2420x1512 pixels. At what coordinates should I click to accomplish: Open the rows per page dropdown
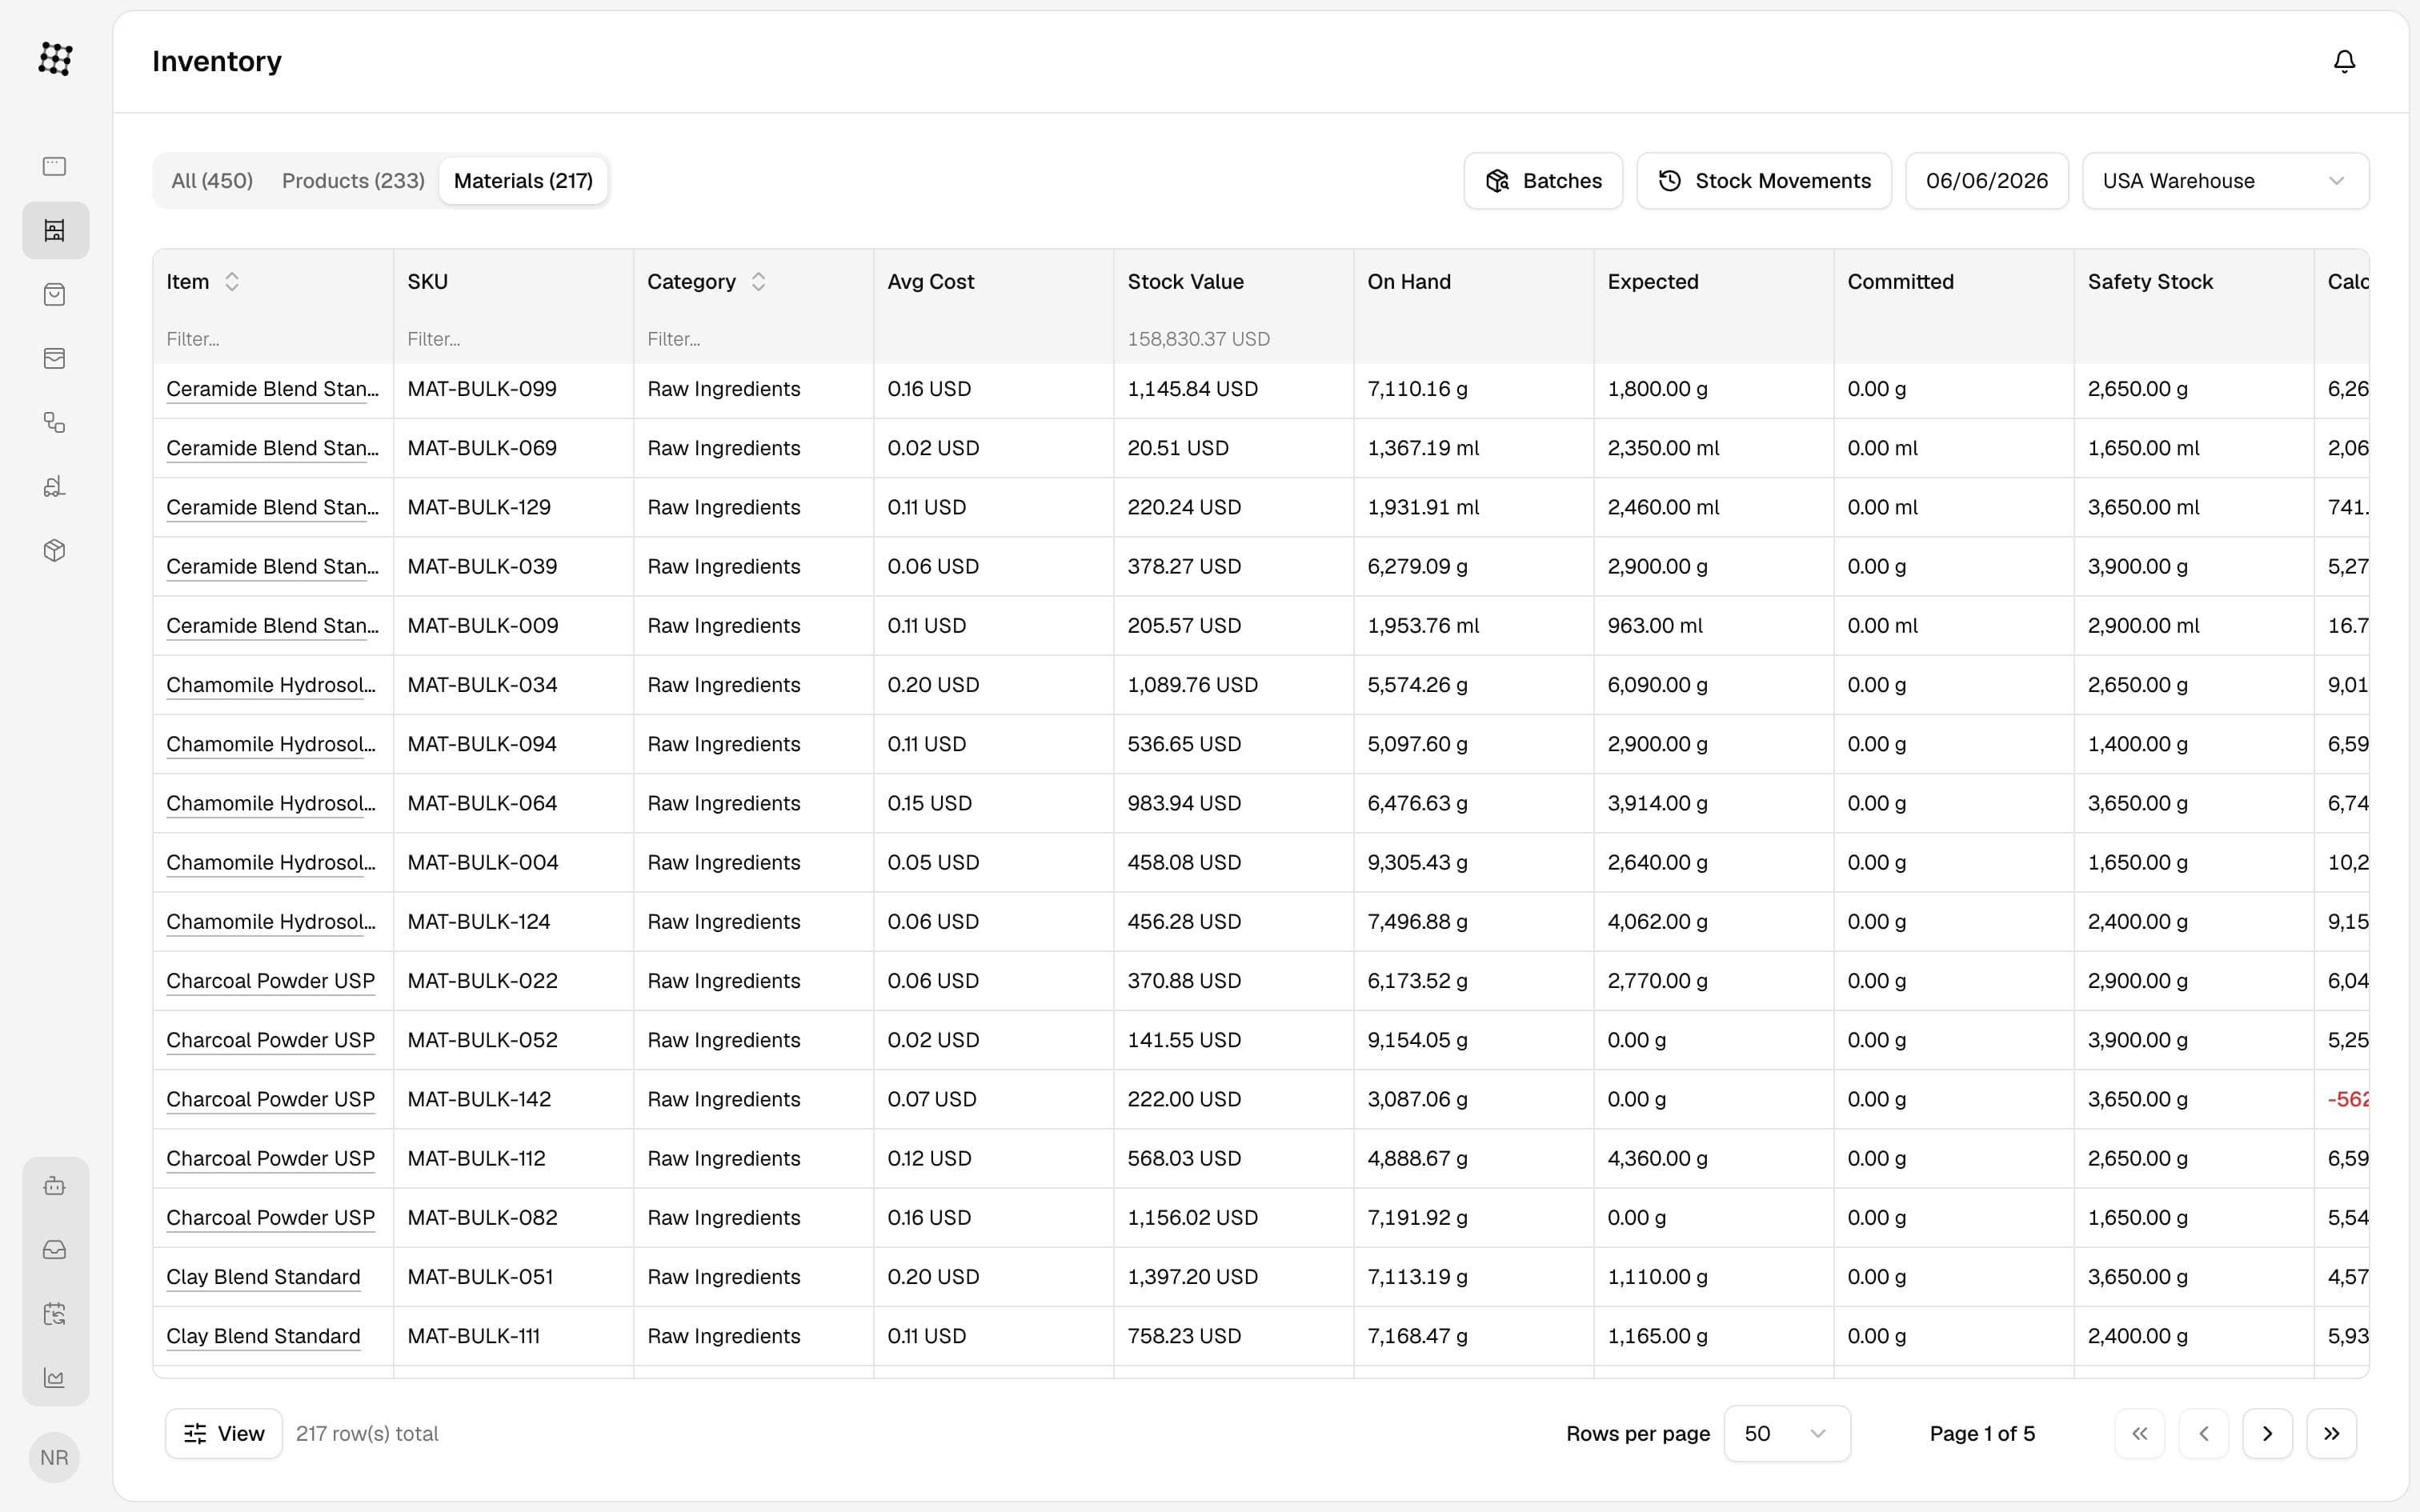click(1787, 1433)
